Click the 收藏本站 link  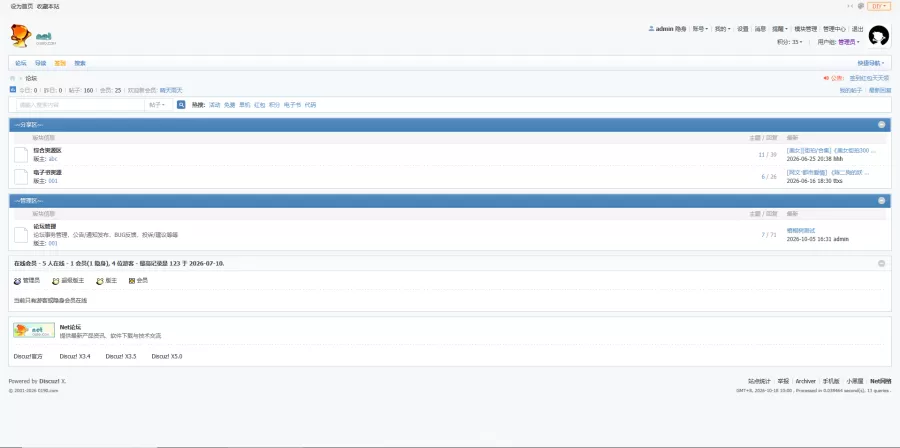point(48,6)
